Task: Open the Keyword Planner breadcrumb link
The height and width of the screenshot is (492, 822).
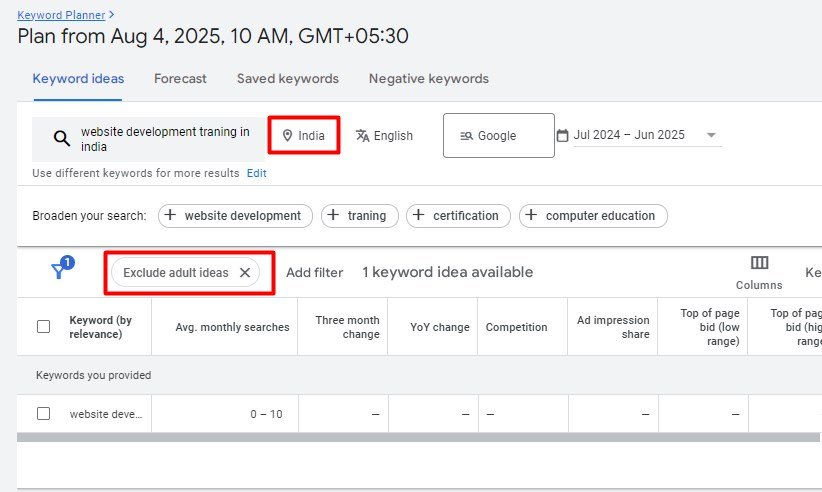Action: pyautogui.click(x=61, y=15)
